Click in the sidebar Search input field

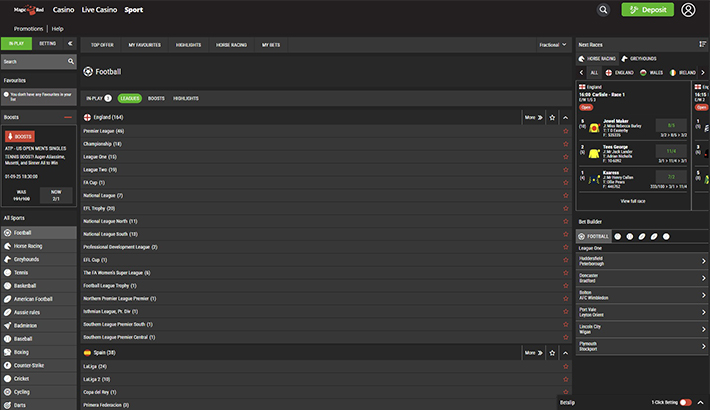32,61
